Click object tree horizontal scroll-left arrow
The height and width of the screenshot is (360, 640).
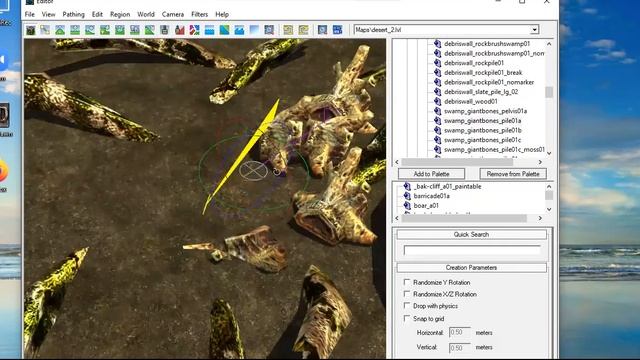(x=397, y=162)
